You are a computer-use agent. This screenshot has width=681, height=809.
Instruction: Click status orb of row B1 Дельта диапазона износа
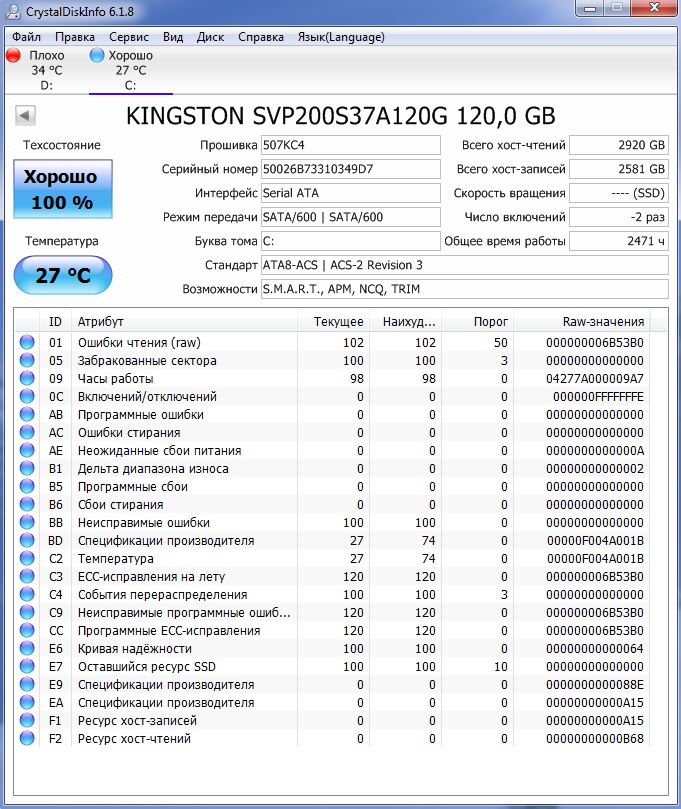tap(27, 468)
